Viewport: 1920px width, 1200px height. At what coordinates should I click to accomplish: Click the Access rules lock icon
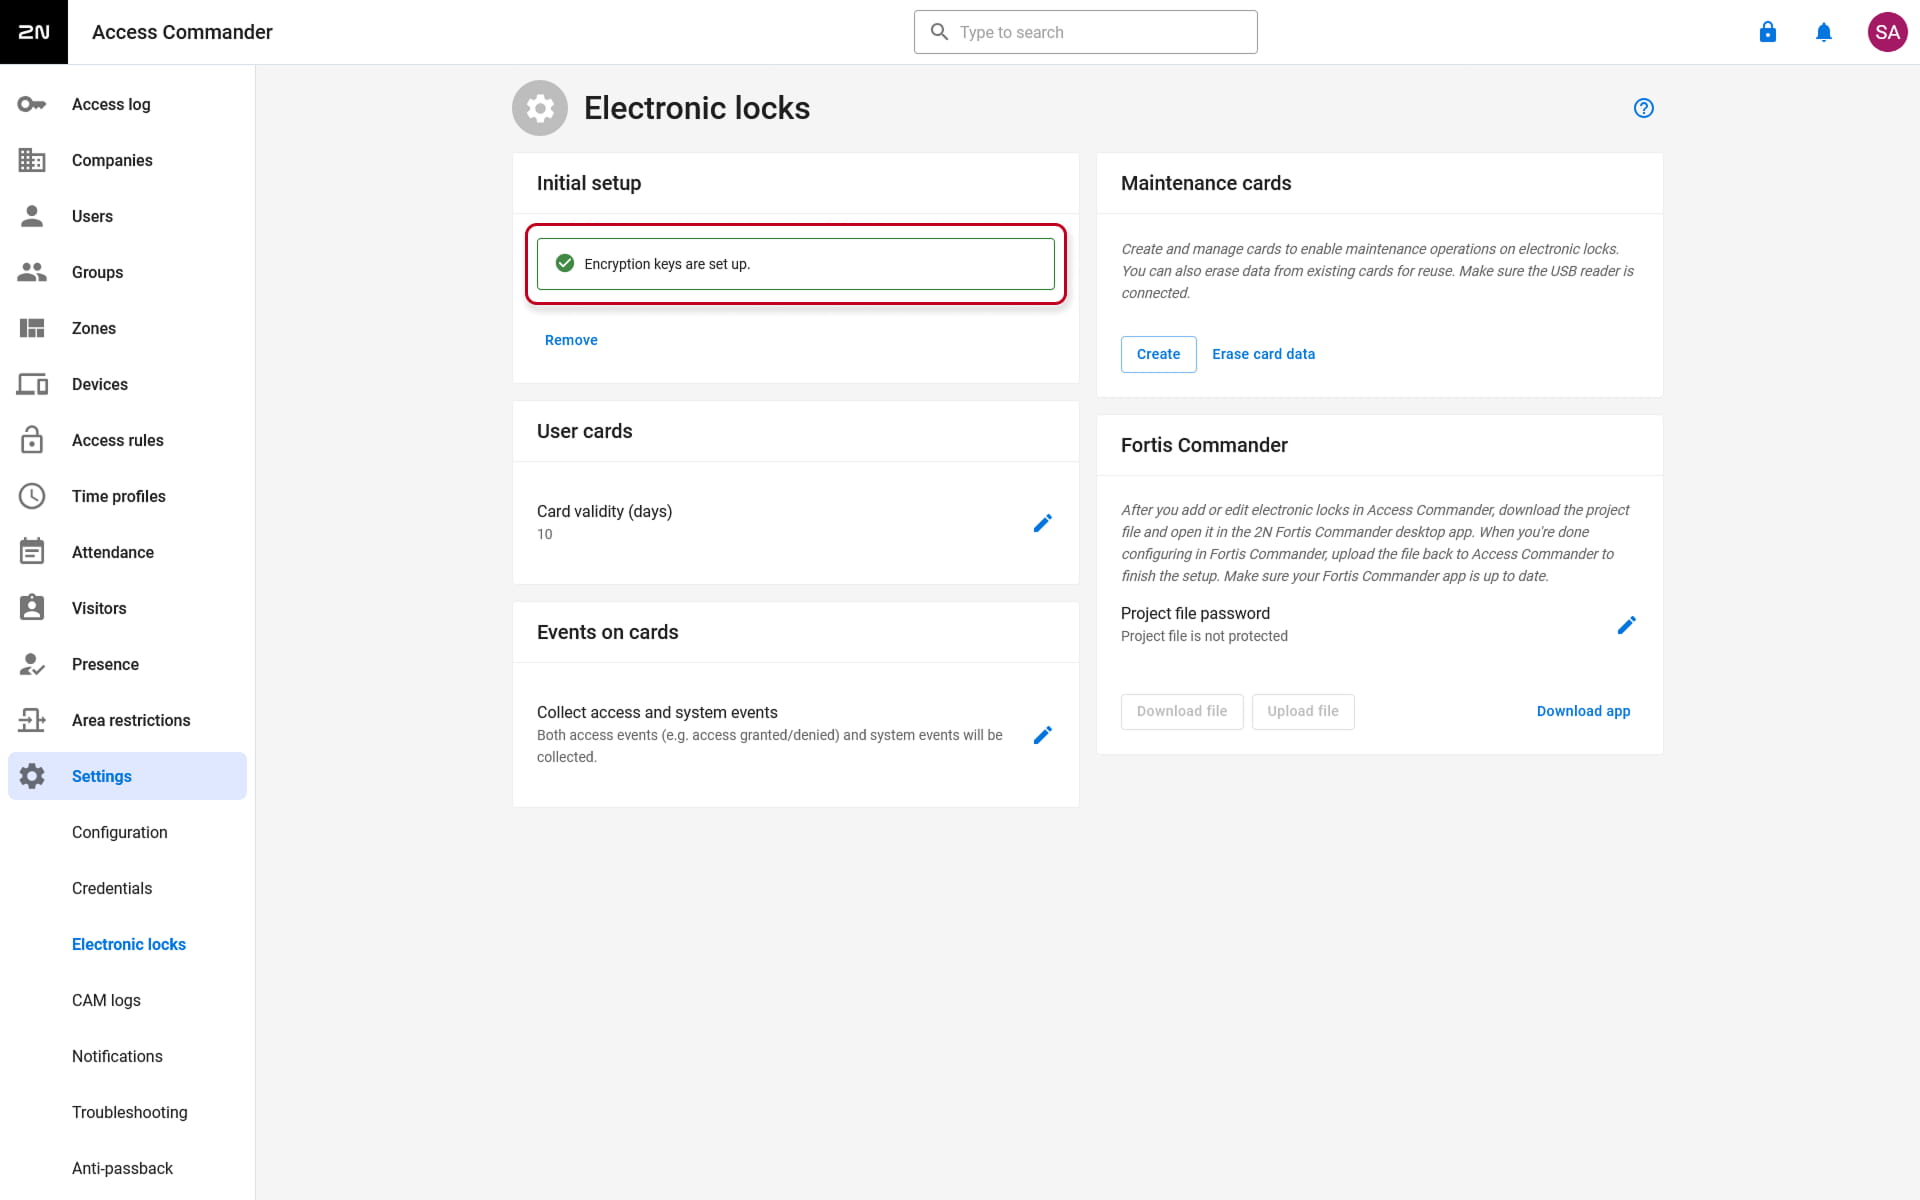(x=32, y=440)
